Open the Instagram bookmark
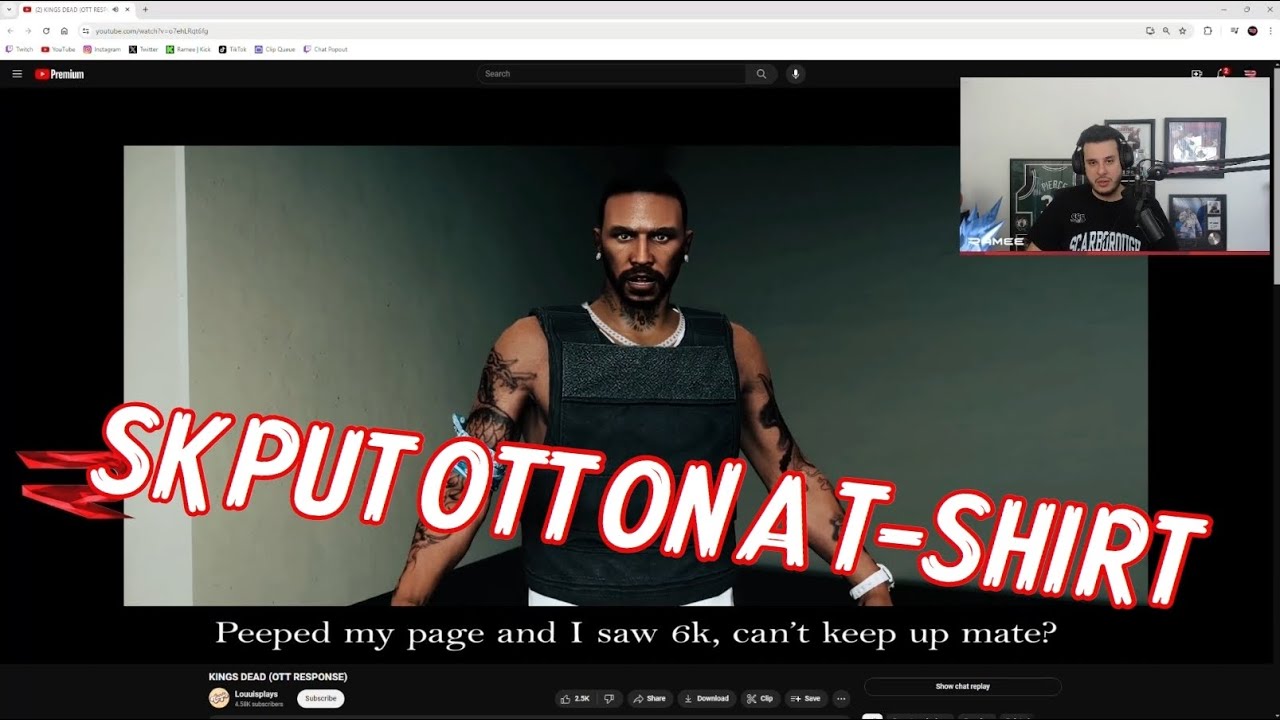This screenshot has height=720, width=1280. [102, 49]
